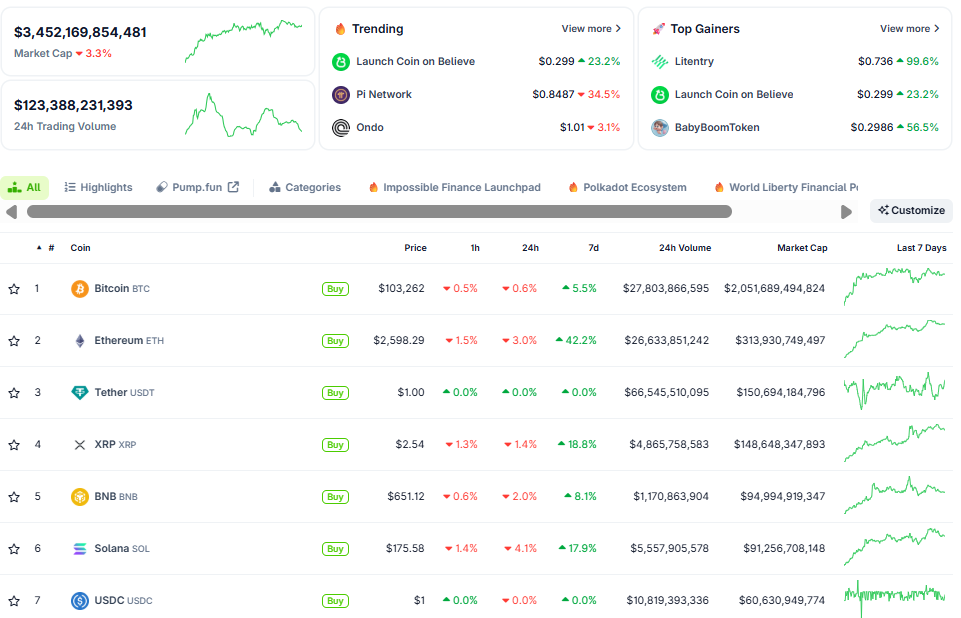Click the Litentry icon in Top Gainers
Image resolution: width=961 pixels, height=618 pixels.
[660, 62]
